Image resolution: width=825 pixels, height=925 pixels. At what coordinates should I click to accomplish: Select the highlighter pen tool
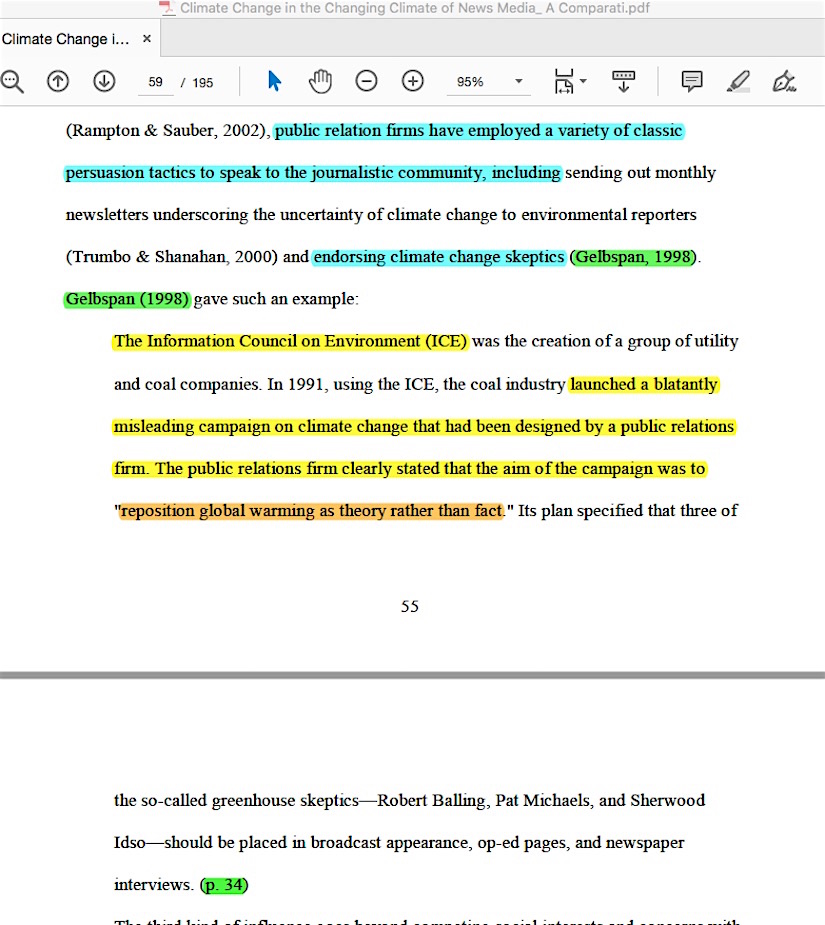tap(738, 82)
